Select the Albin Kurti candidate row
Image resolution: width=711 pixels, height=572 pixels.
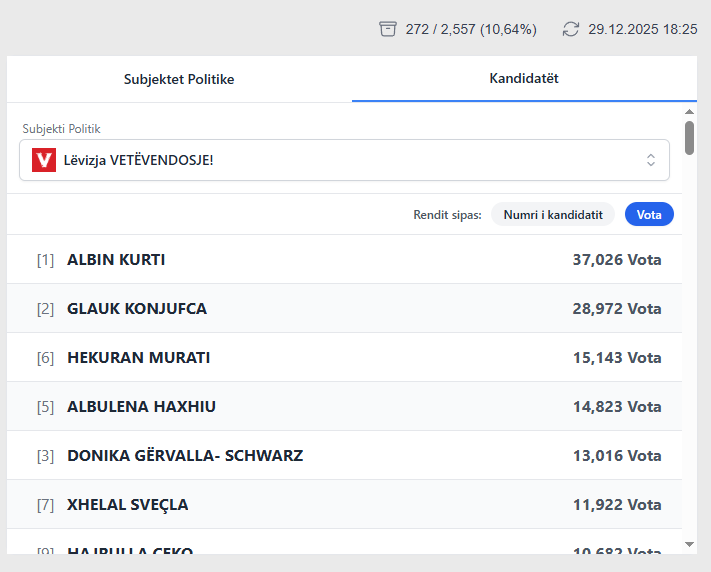coord(344,260)
